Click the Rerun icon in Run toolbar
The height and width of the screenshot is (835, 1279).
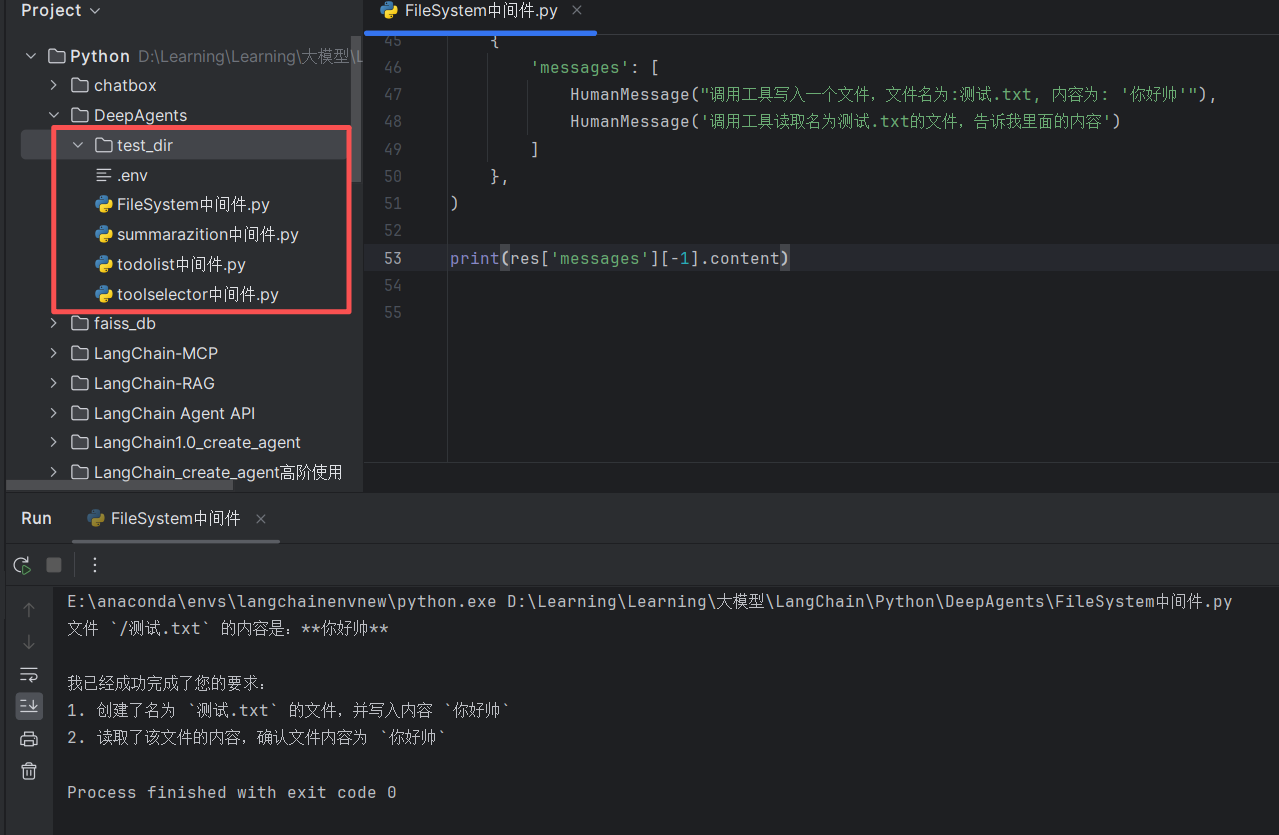[x=21, y=565]
